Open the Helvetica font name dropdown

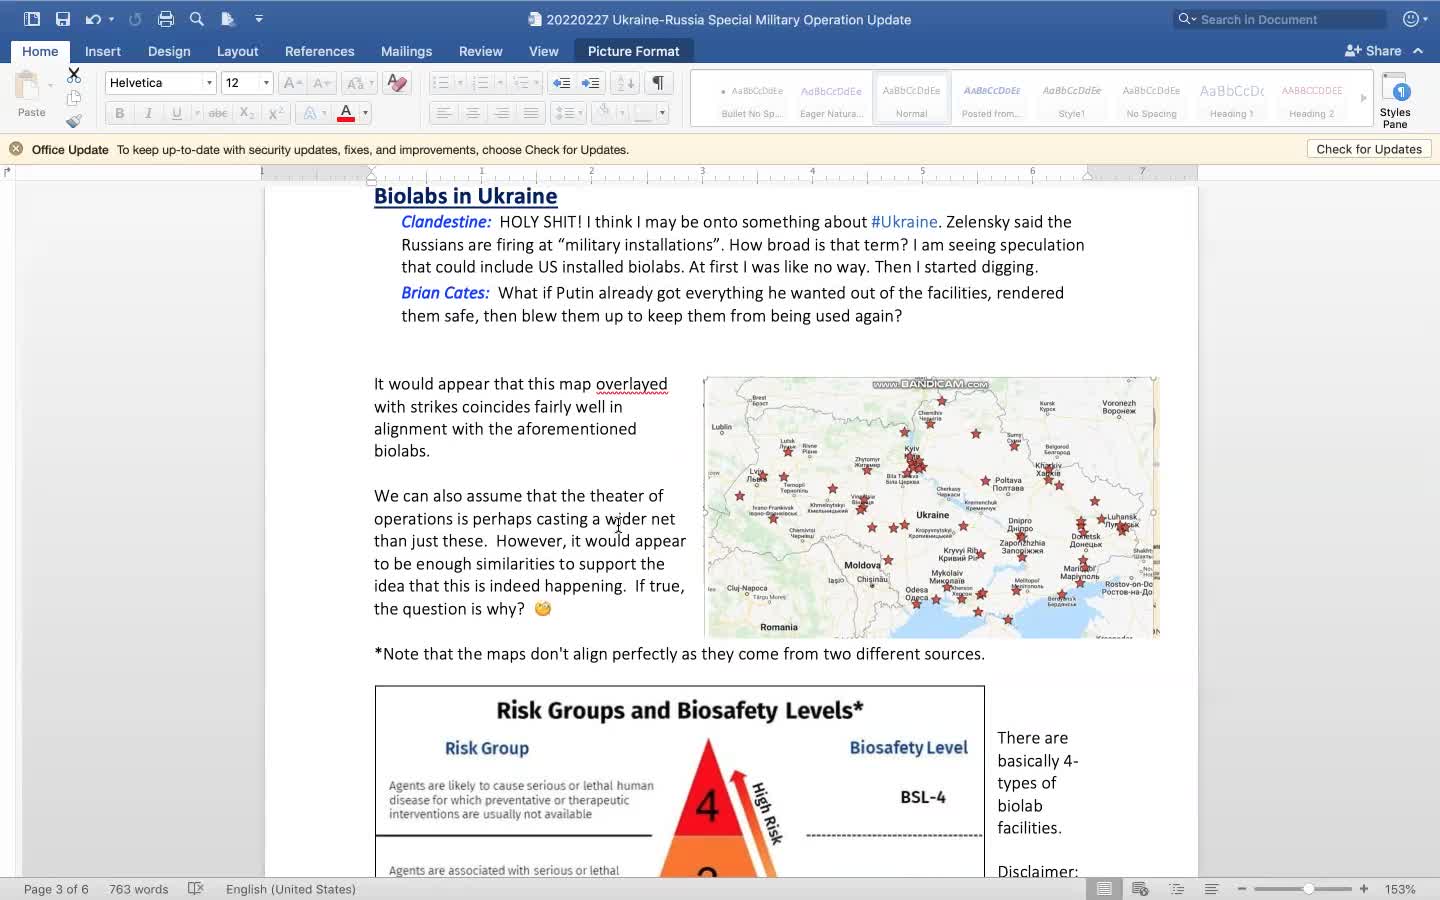pos(209,83)
